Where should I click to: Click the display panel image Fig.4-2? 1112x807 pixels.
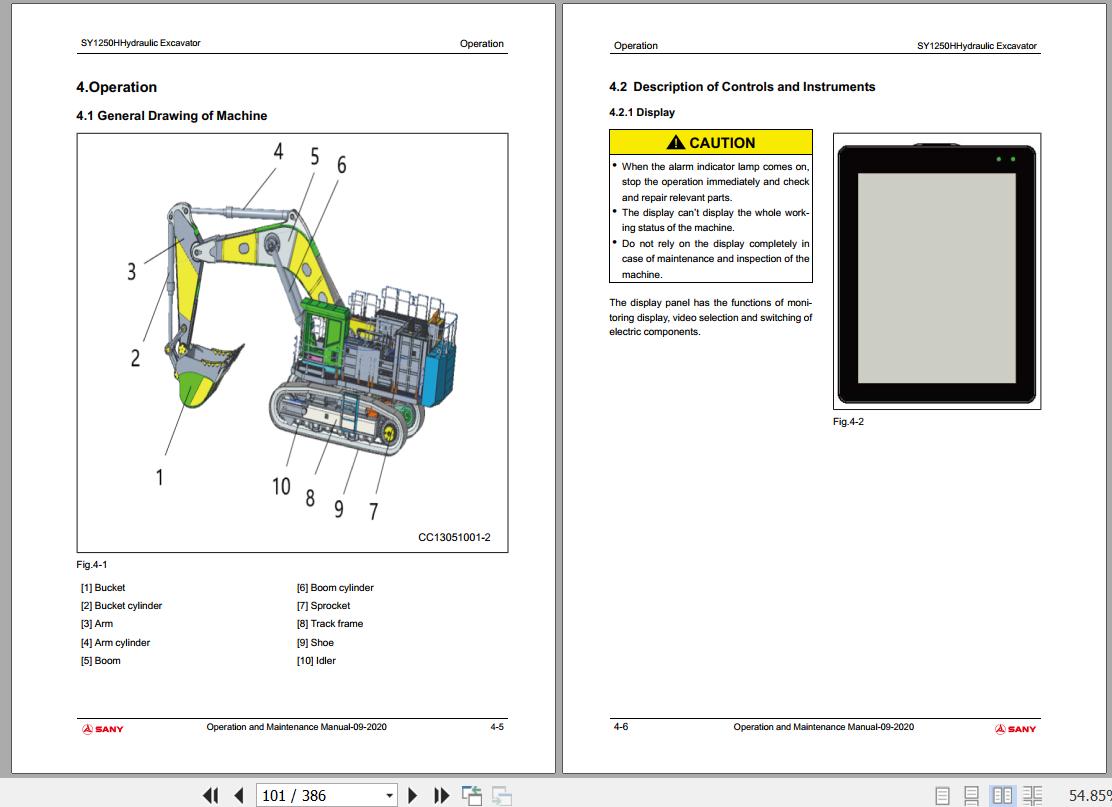click(x=937, y=271)
